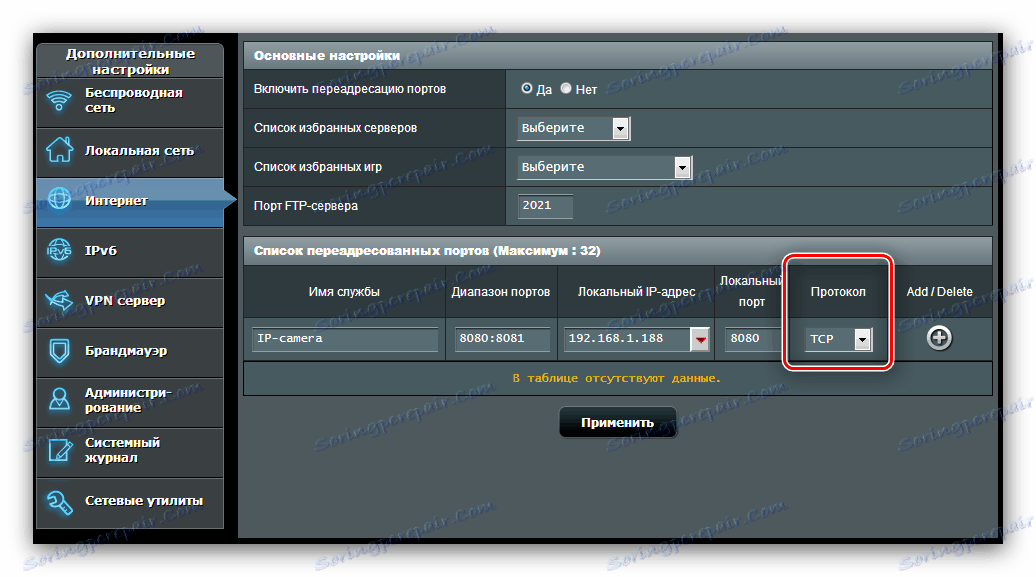Screen dimensions: 1036x577
Task: Open the Список избранных серверов dropdown
Action: (x=574, y=128)
